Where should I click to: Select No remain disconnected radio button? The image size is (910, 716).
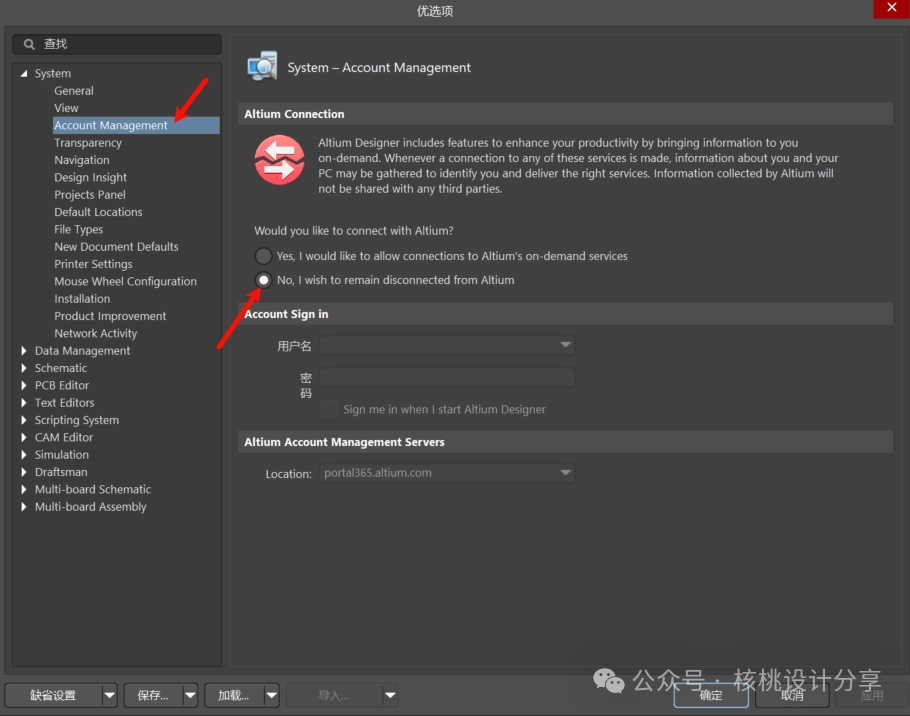point(263,280)
